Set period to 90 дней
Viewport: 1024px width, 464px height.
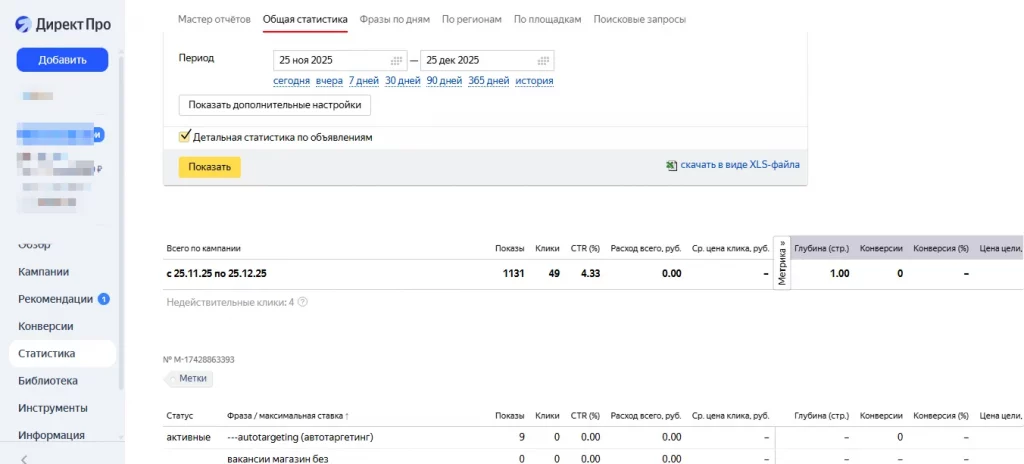click(x=444, y=81)
